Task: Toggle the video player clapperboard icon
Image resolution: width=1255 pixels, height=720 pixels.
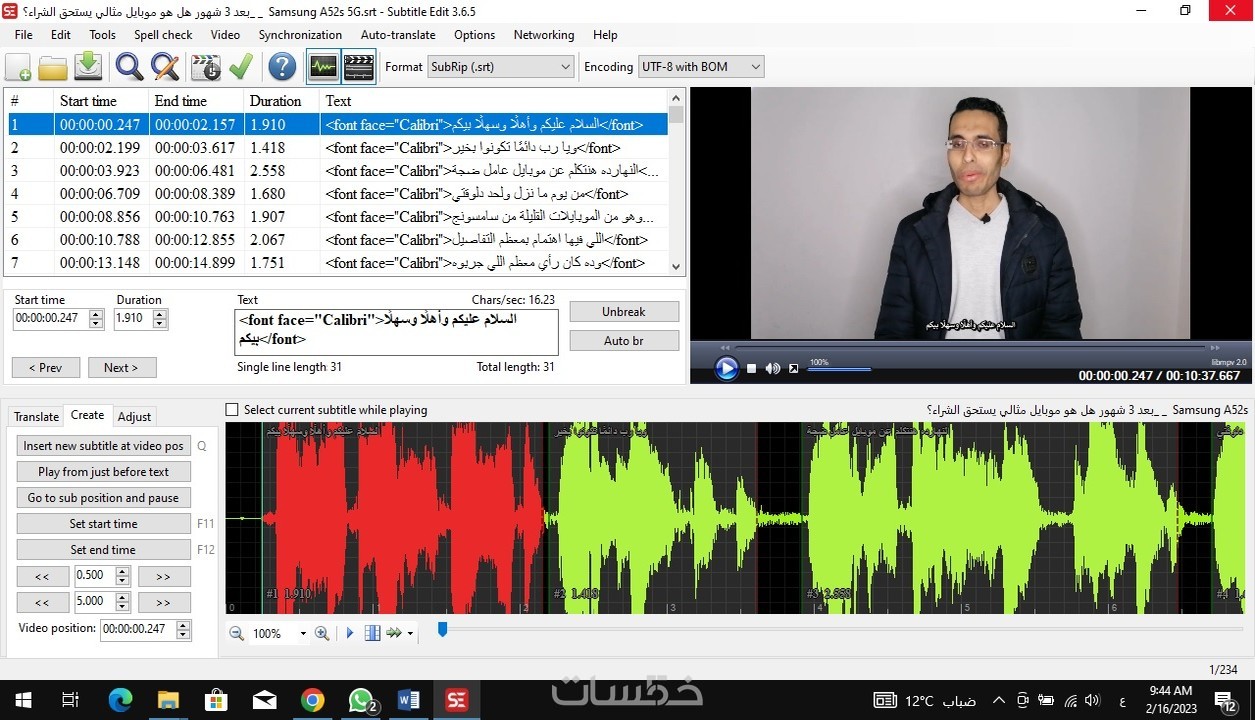Action: click(x=359, y=67)
